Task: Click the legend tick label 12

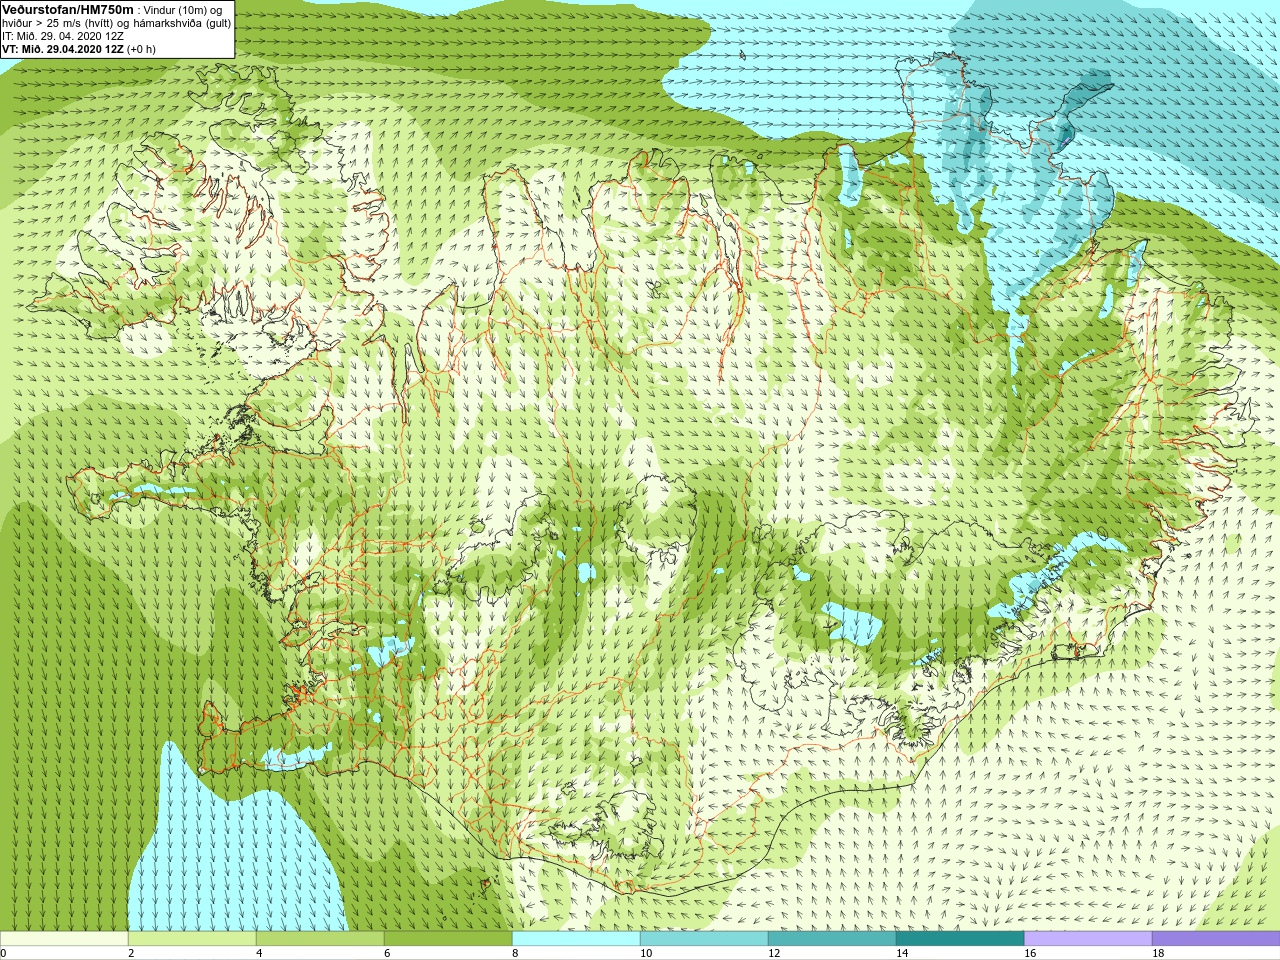Action: (x=774, y=953)
